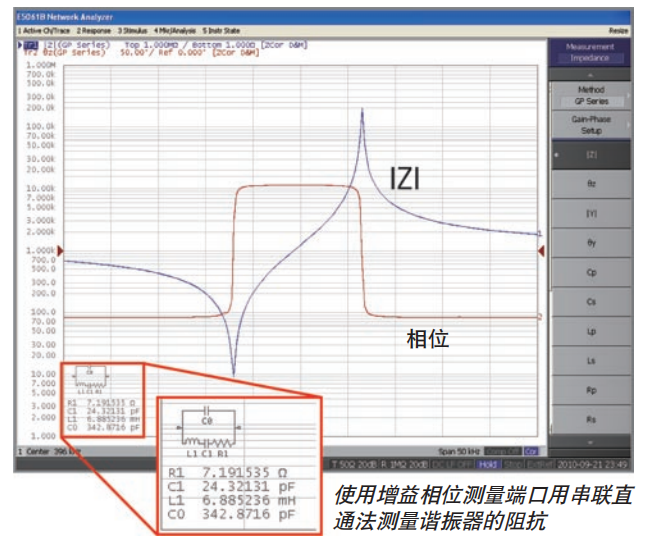This screenshot has width=653, height=545.
Task: Choose the Cs parameter softkey
Action: (x=590, y=300)
